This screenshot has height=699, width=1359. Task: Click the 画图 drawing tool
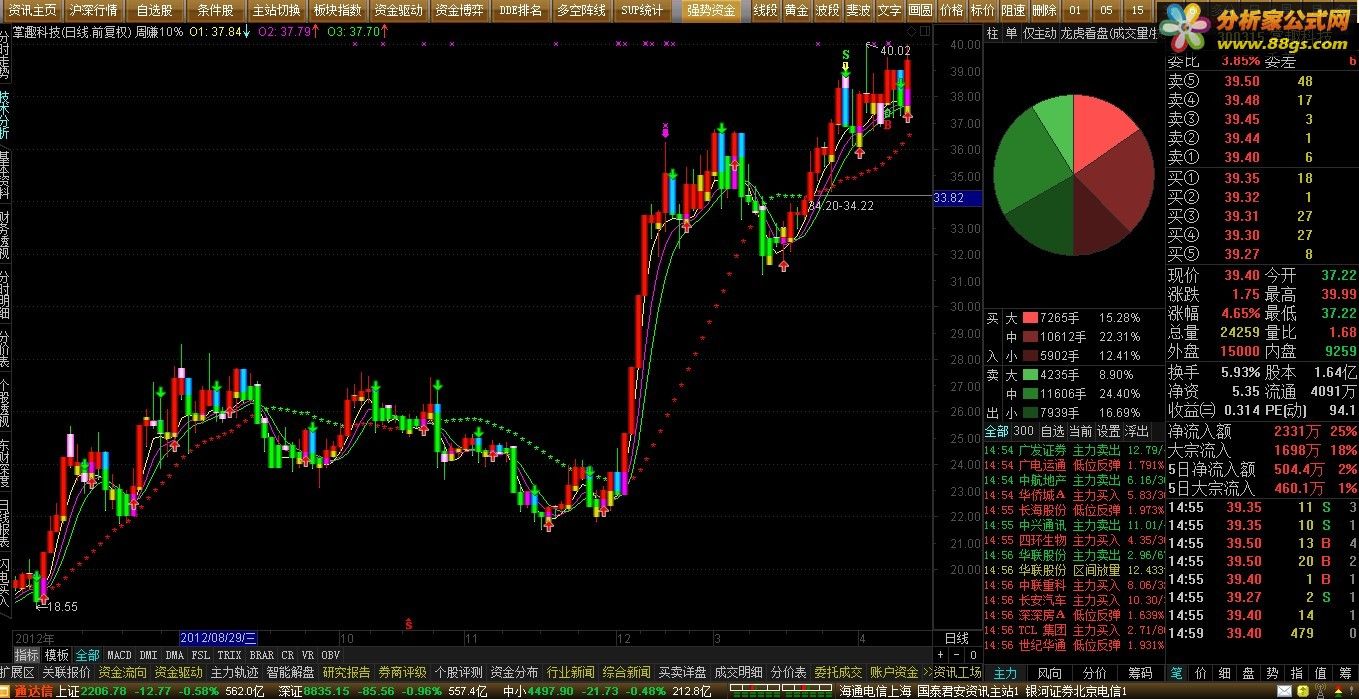[x=920, y=10]
